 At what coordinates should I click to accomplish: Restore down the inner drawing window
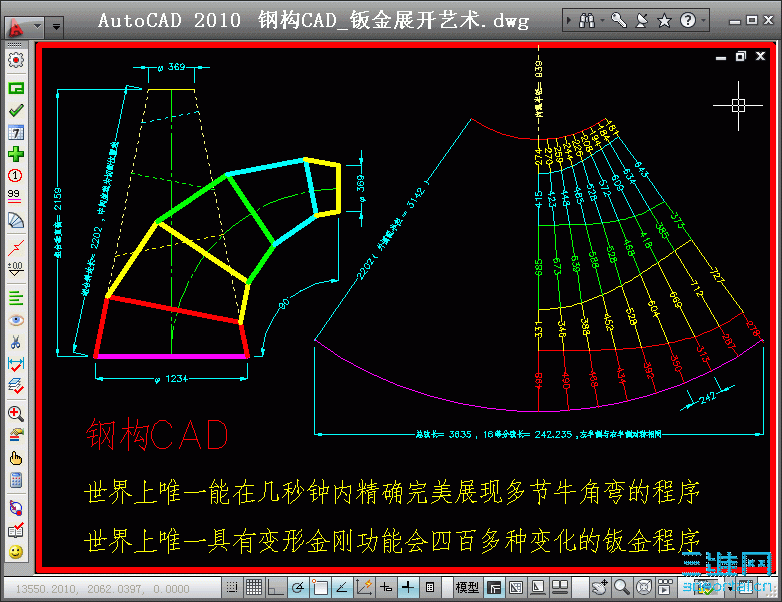point(741,56)
